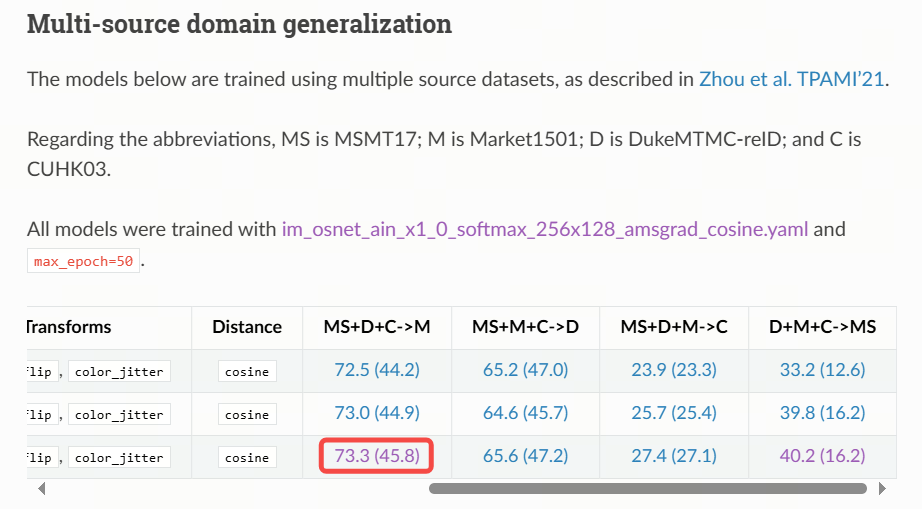The image size is (922, 509).
Task: Click the 73.0 (44.9) result link
Action: pyautogui.click(x=377, y=413)
